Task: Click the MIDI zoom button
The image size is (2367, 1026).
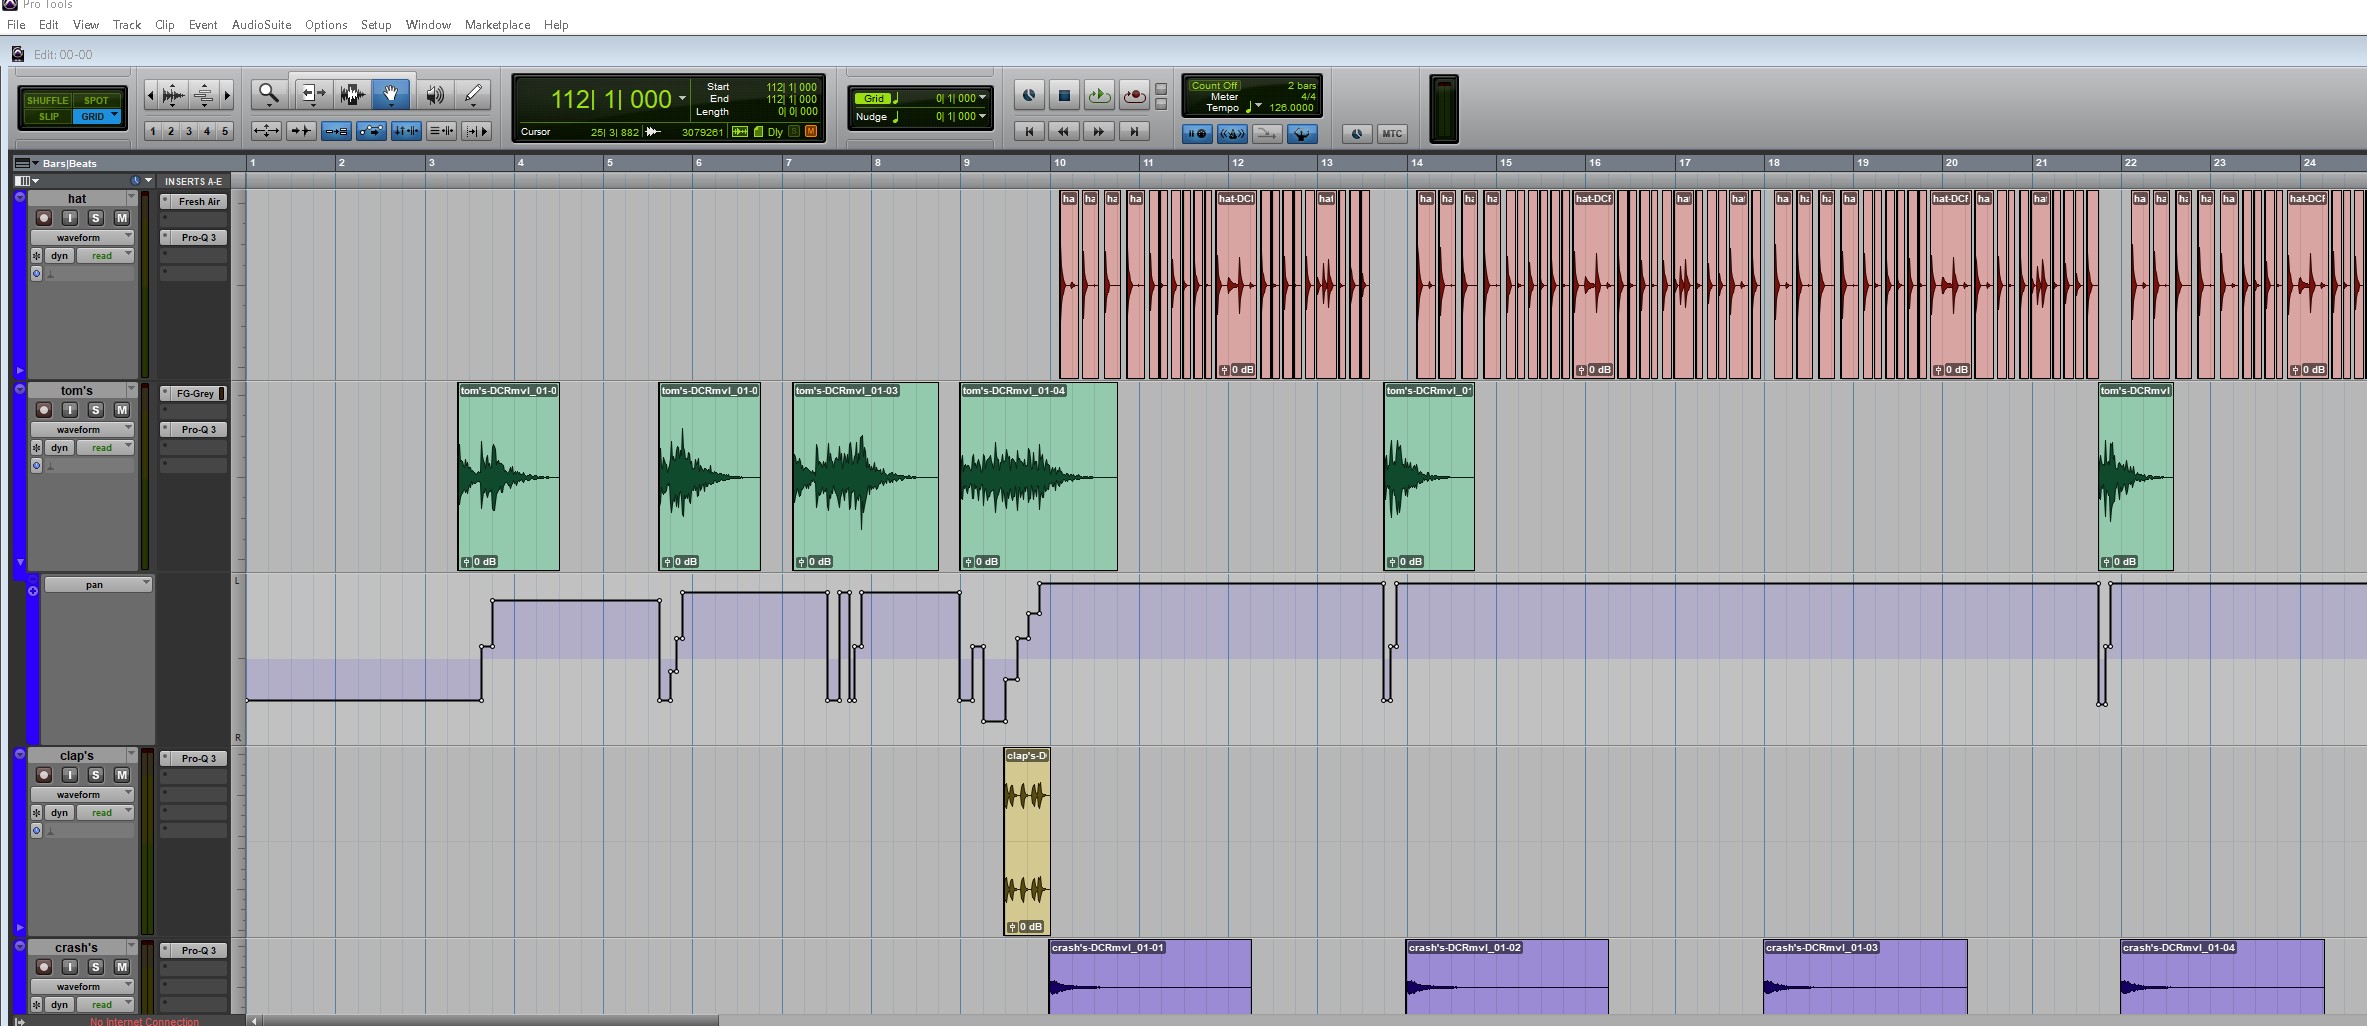Action: pos(204,96)
